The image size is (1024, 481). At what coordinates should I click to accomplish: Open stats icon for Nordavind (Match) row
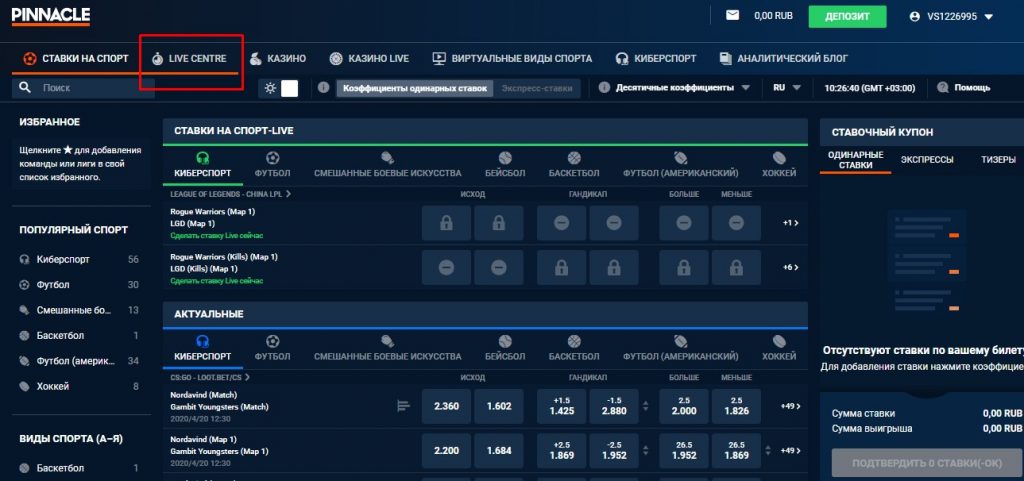pos(404,405)
